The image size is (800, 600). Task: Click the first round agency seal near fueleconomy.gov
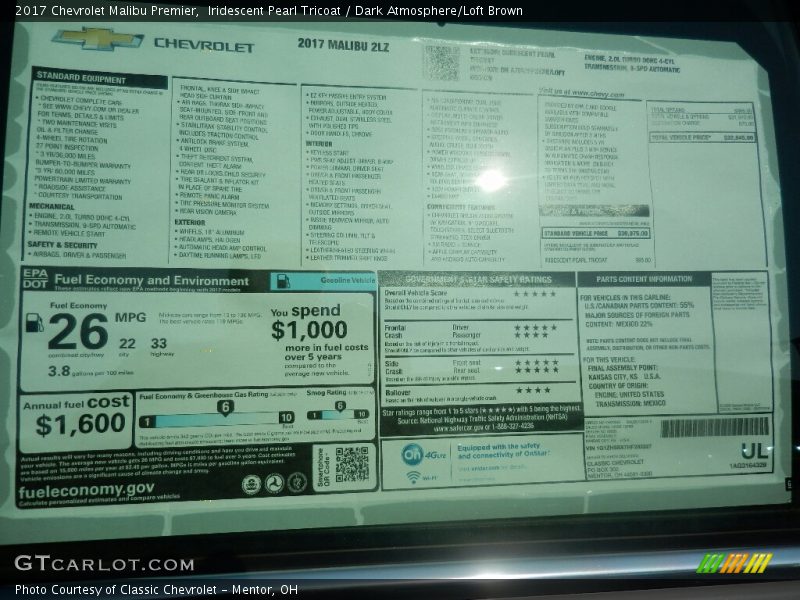coord(251,484)
